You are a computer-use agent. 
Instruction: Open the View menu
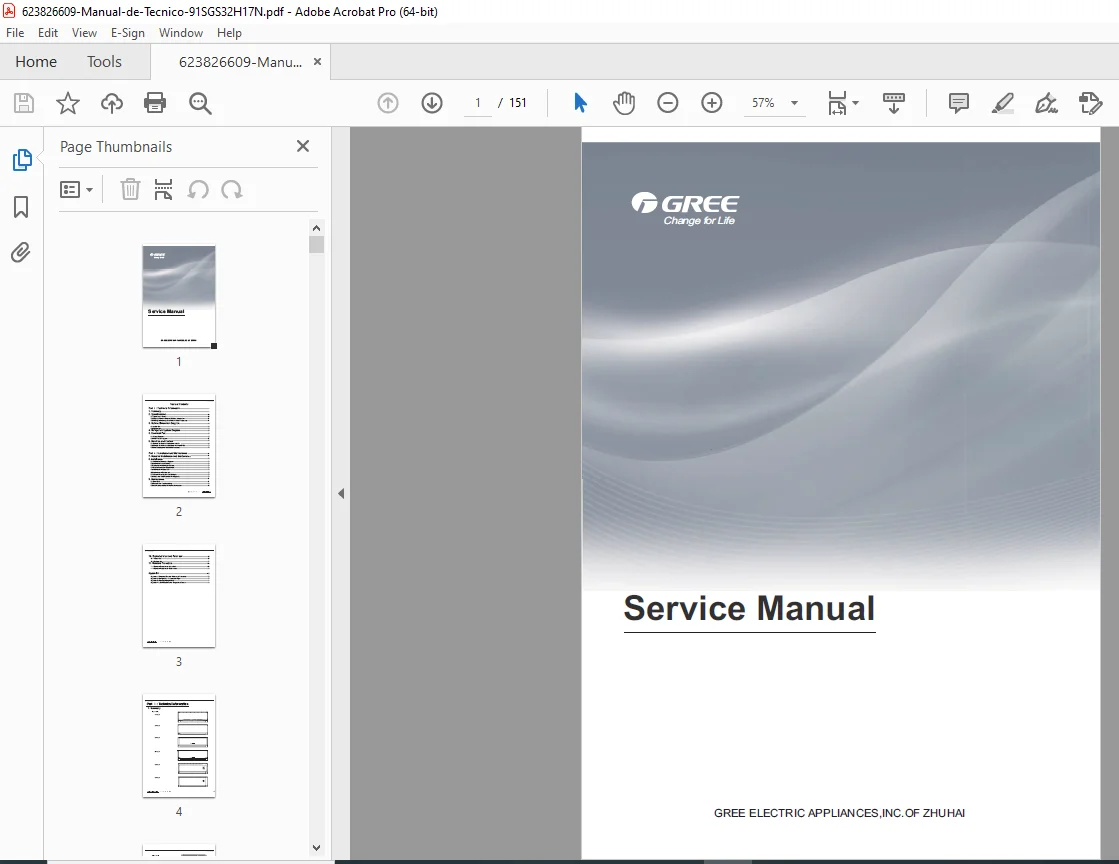click(84, 33)
